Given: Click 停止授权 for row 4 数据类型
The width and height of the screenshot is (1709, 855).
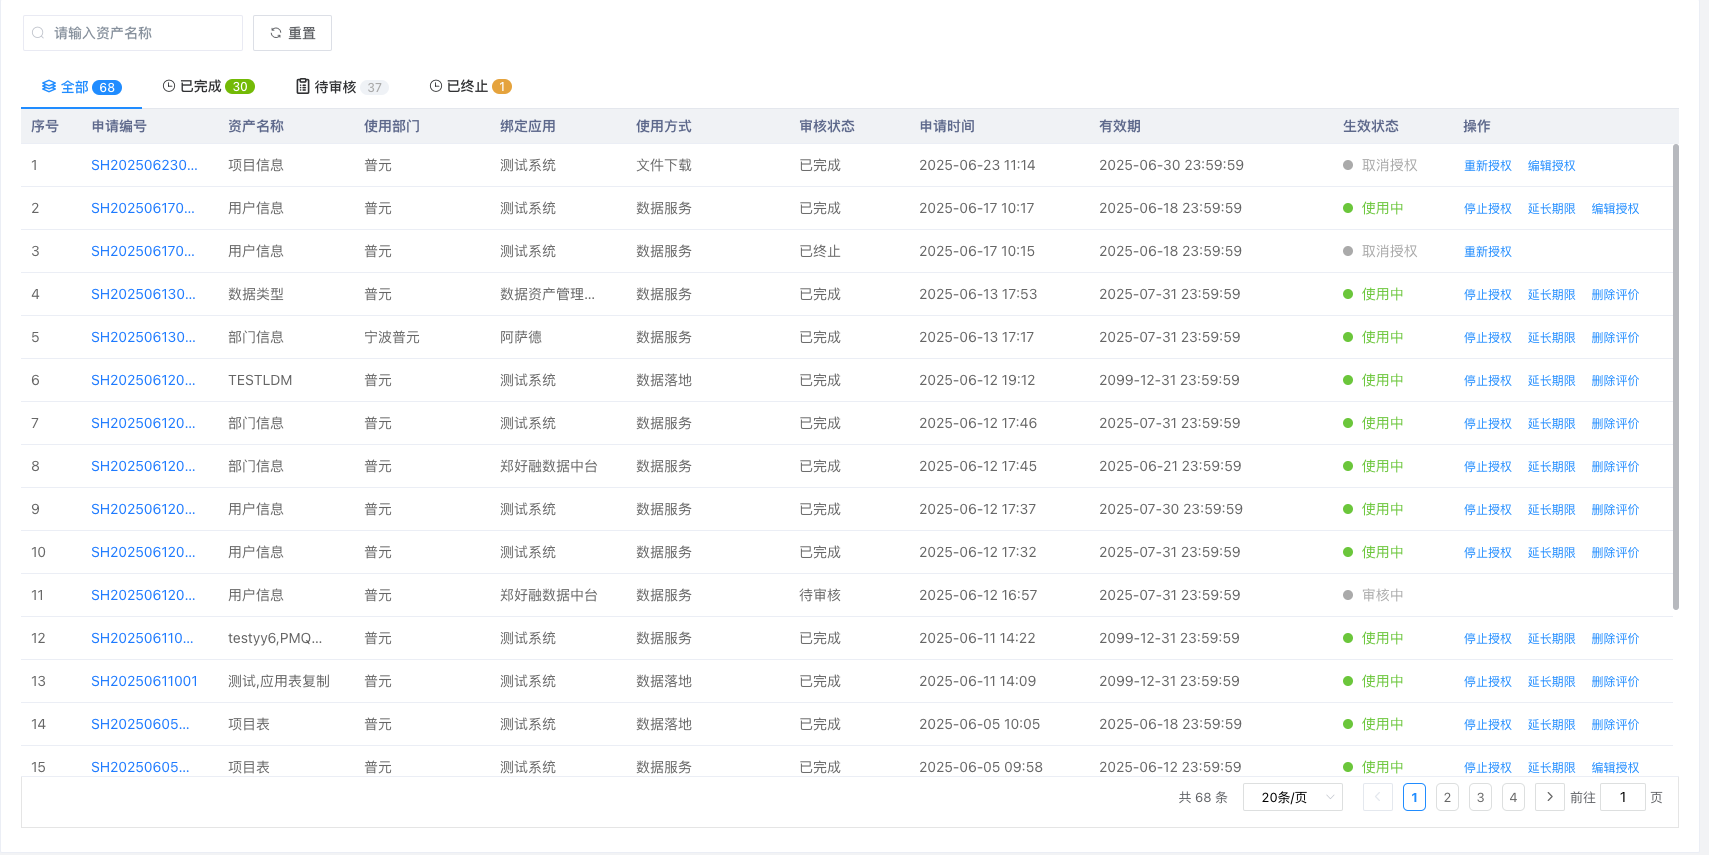Looking at the screenshot, I should (x=1487, y=295).
